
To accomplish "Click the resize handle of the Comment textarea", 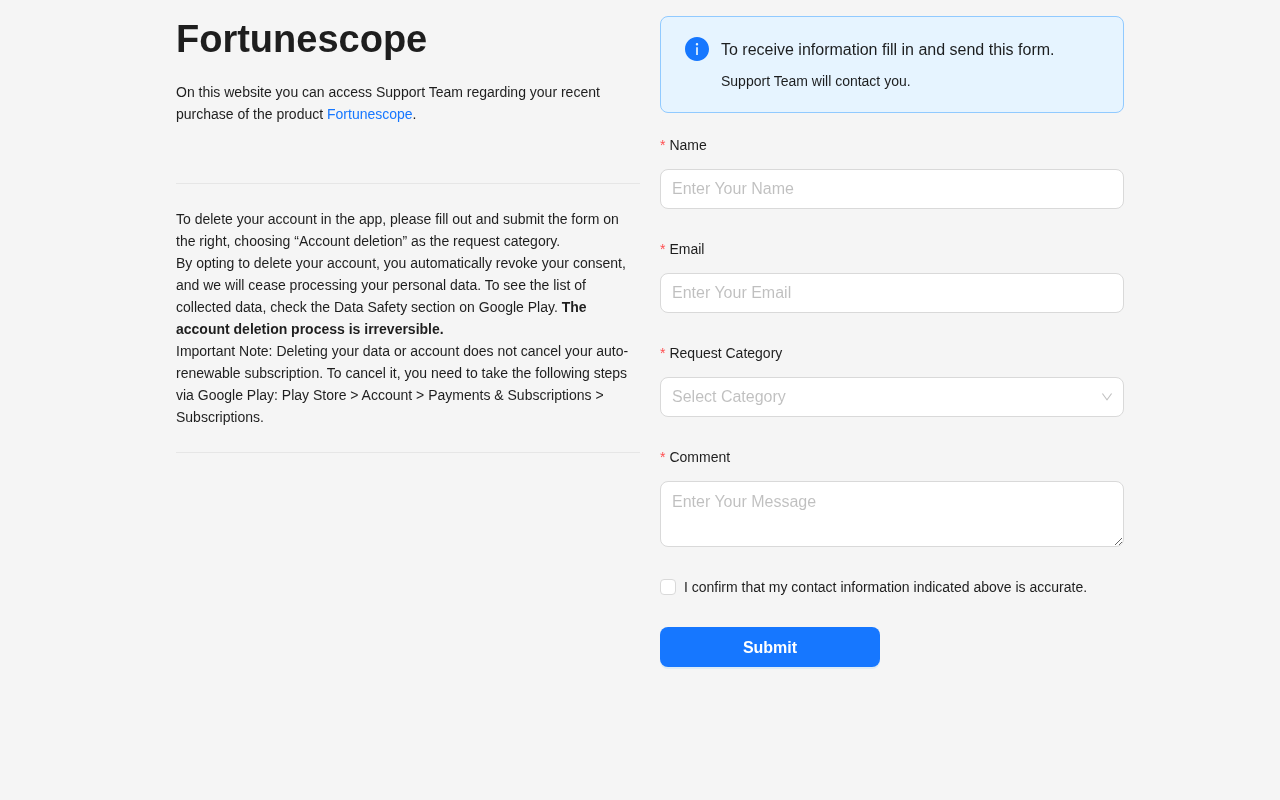I will (x=1118, y=541).
